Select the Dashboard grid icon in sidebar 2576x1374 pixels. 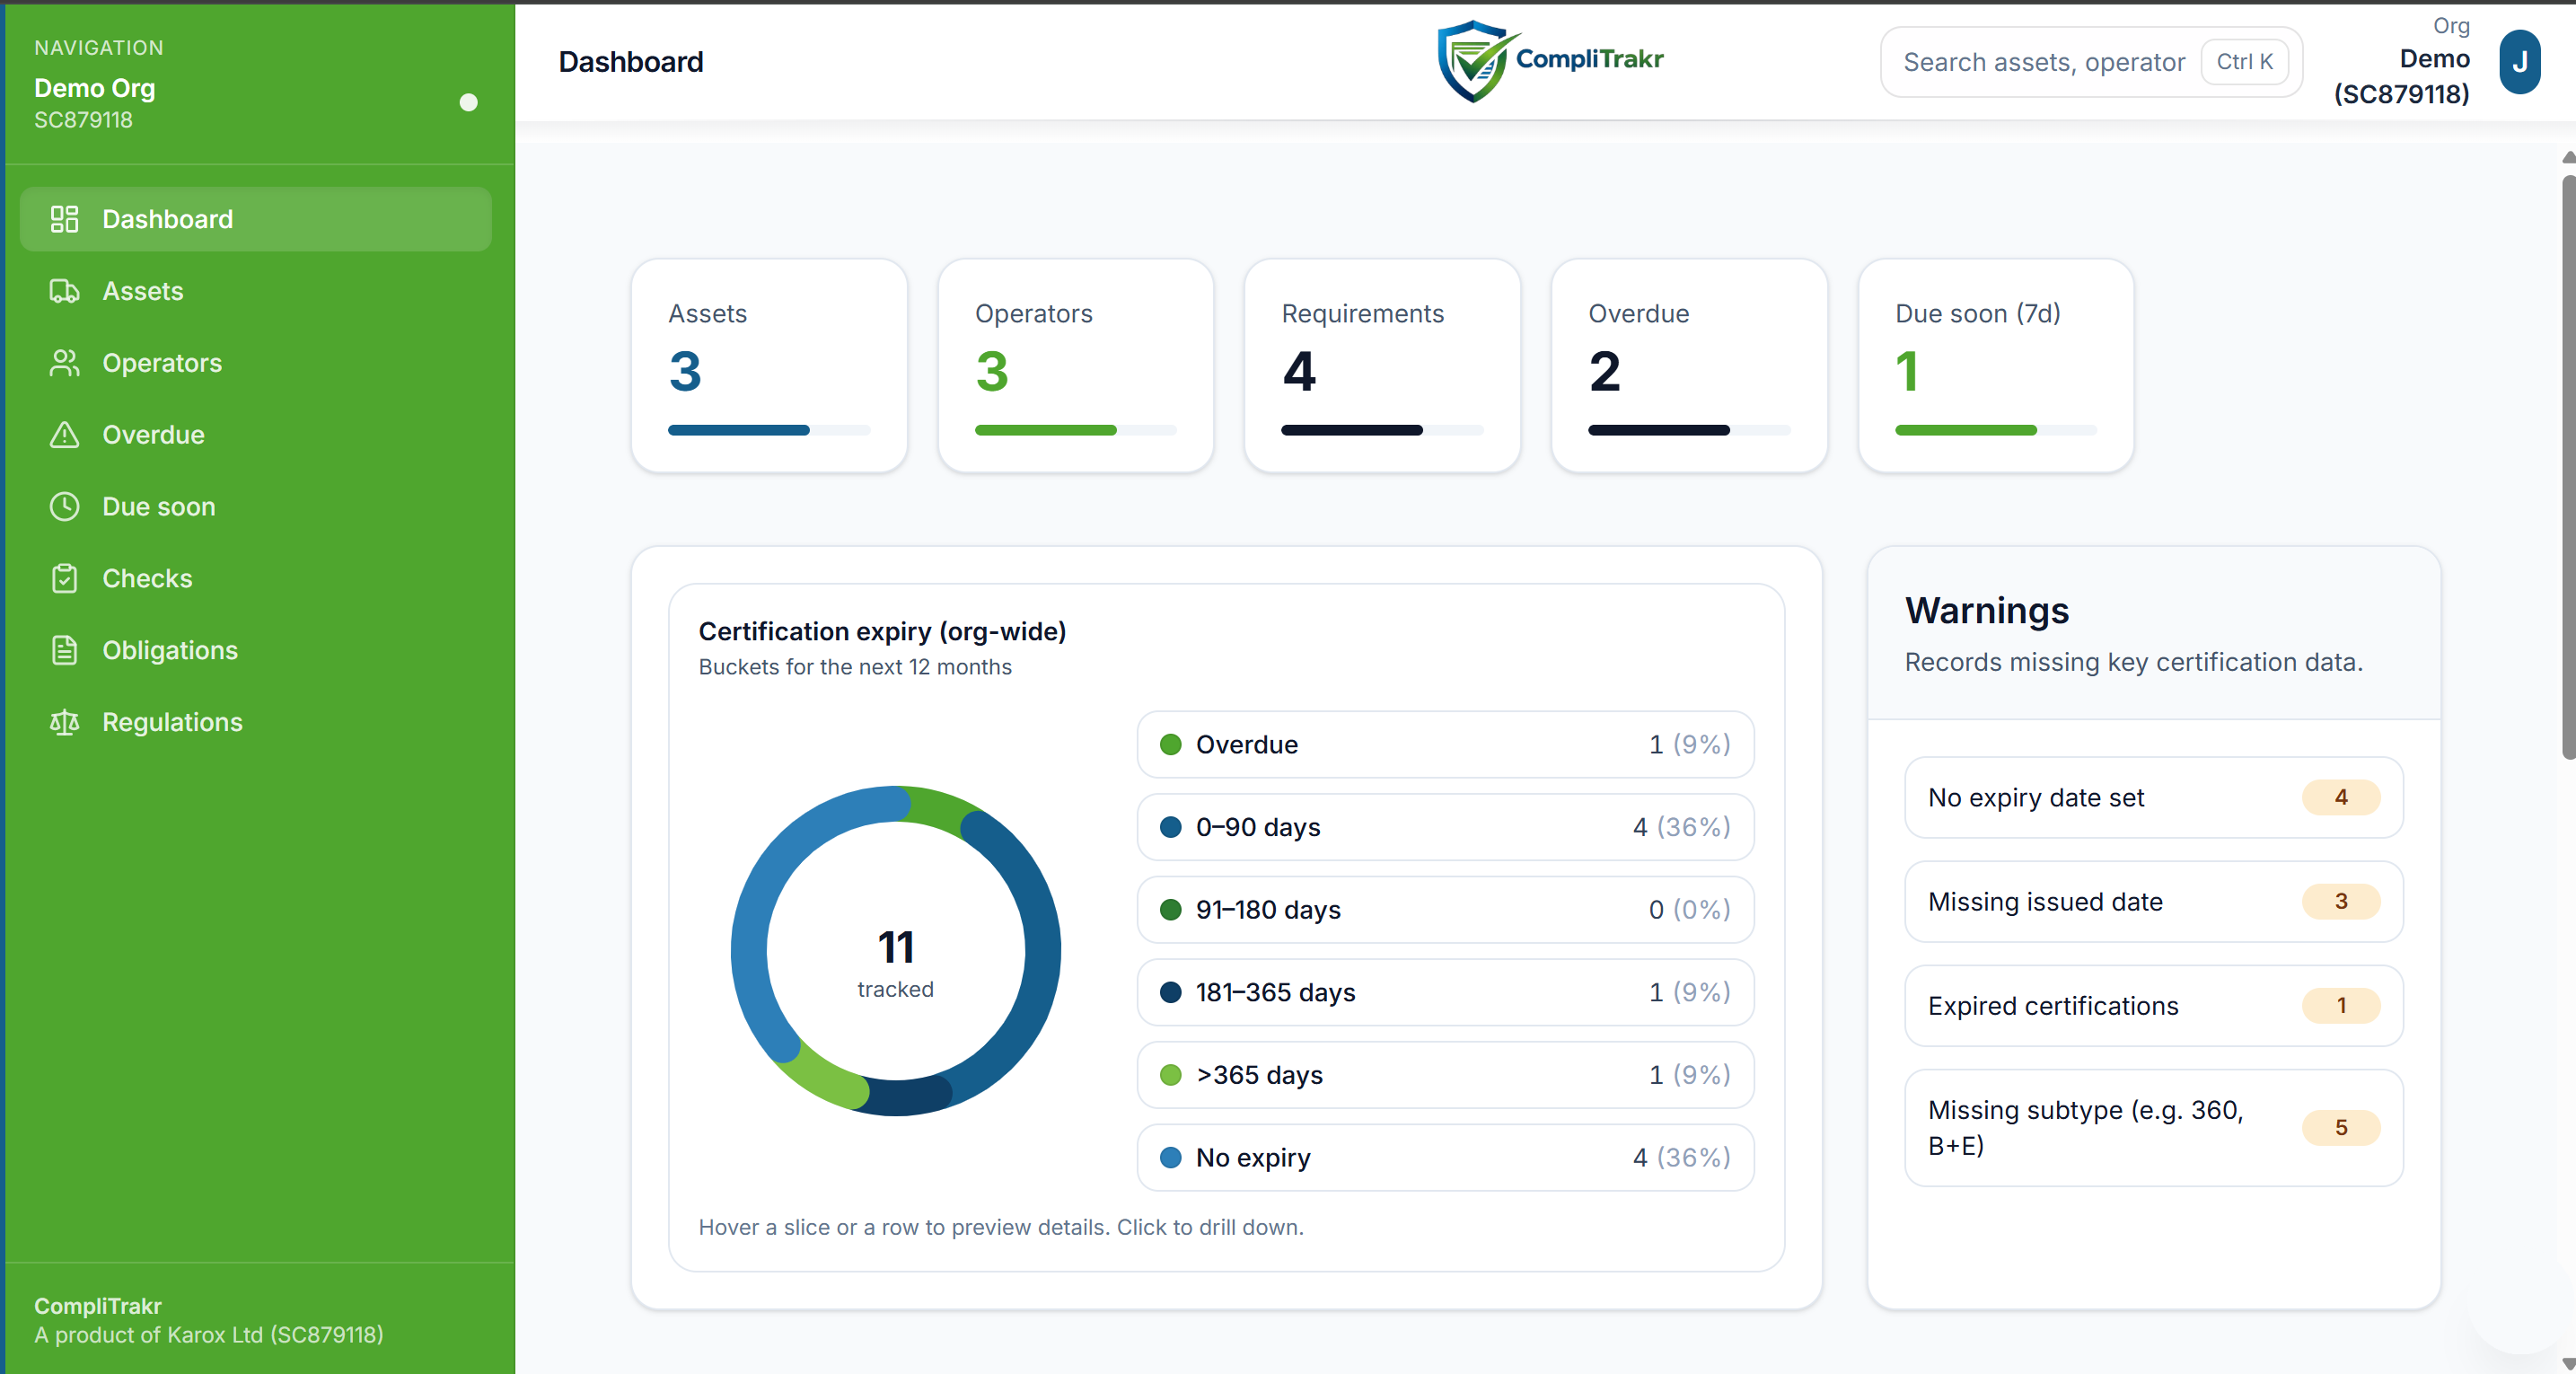point(65,219)
